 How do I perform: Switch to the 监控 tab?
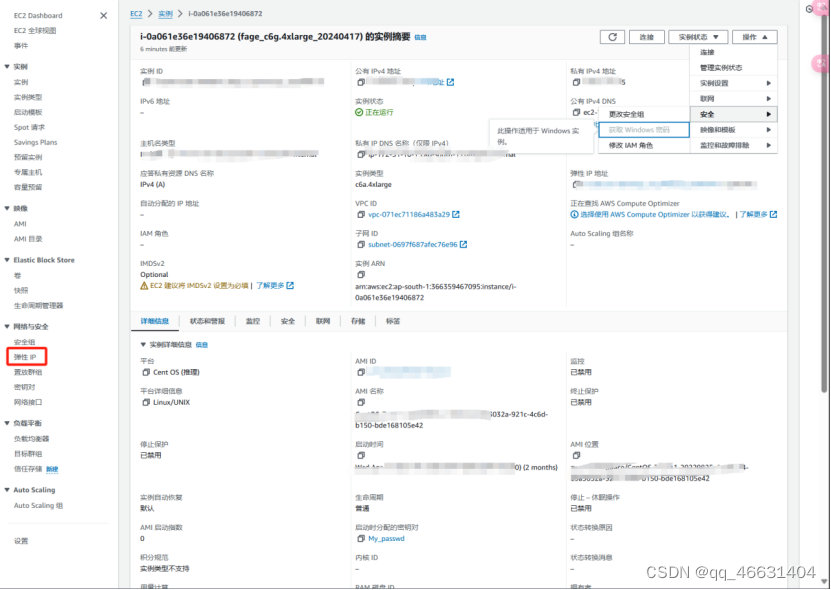pyautogui.click(x=253, y=321)
